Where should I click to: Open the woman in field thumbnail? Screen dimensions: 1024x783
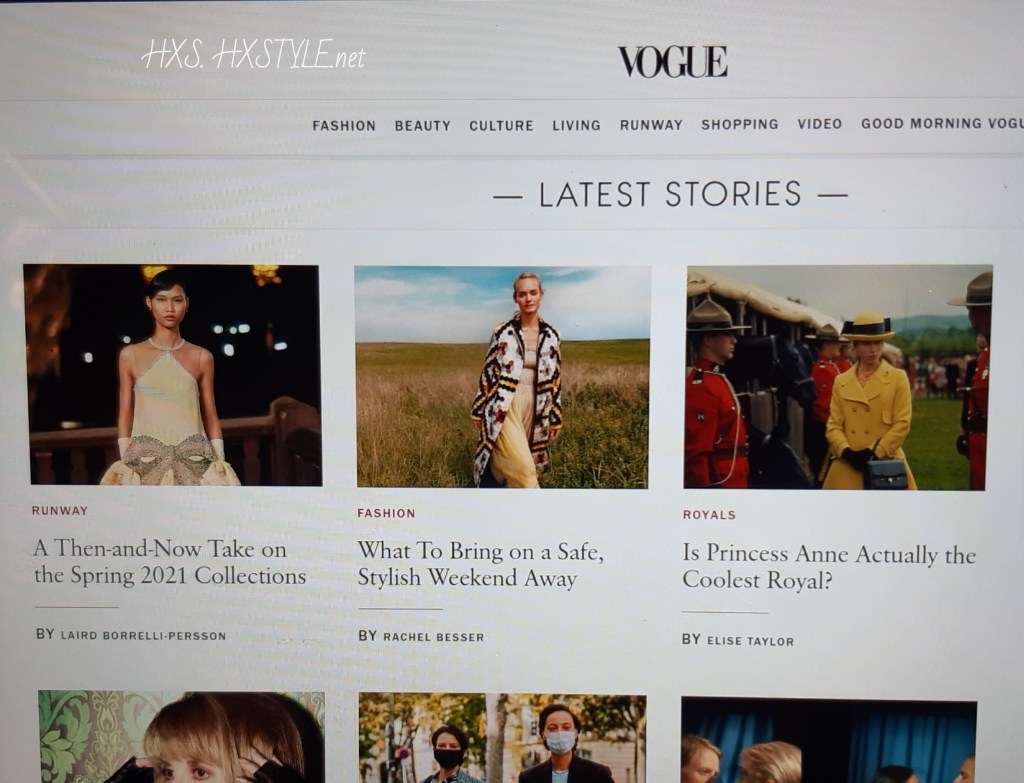(502, 377)
